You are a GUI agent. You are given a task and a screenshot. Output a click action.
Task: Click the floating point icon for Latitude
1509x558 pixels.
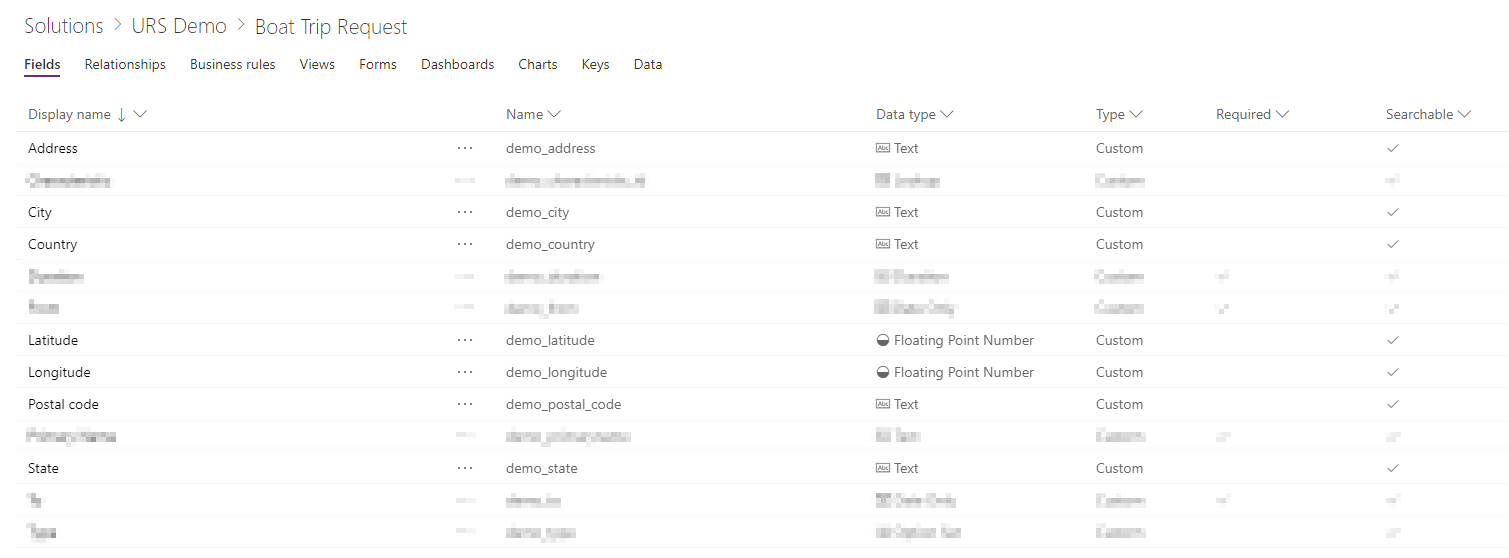883,340
